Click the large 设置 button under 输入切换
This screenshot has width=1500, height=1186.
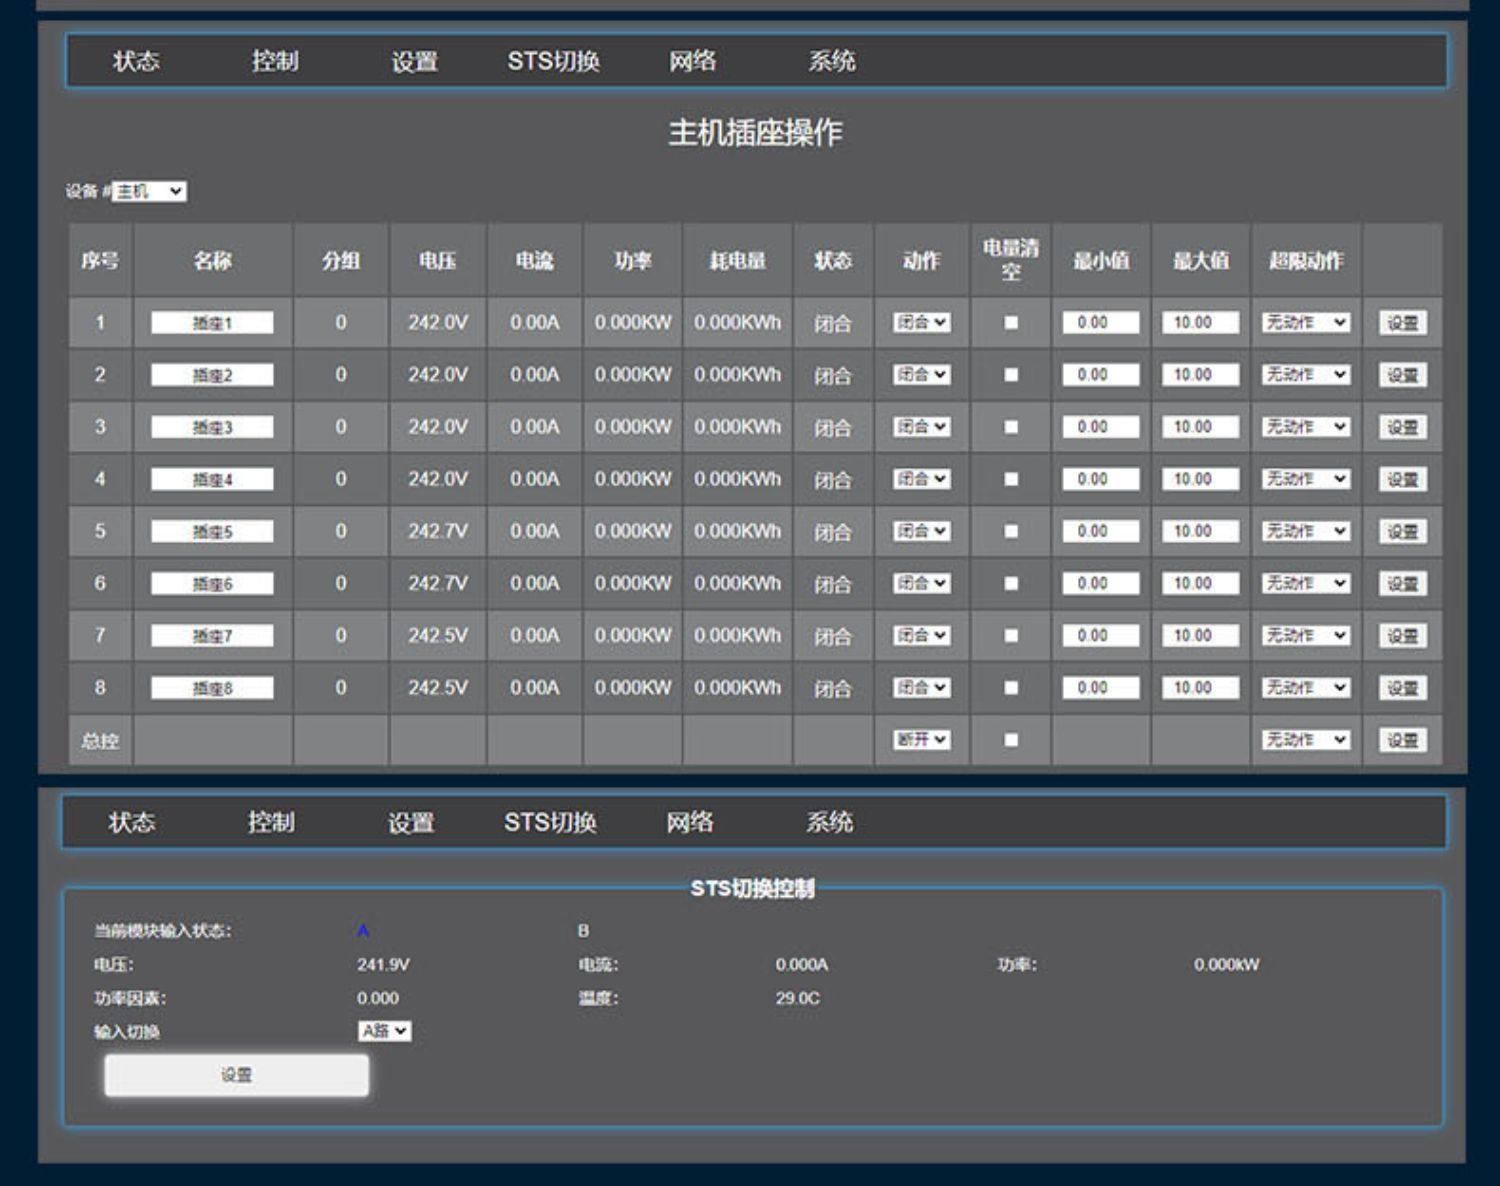tap(237, 1075)
